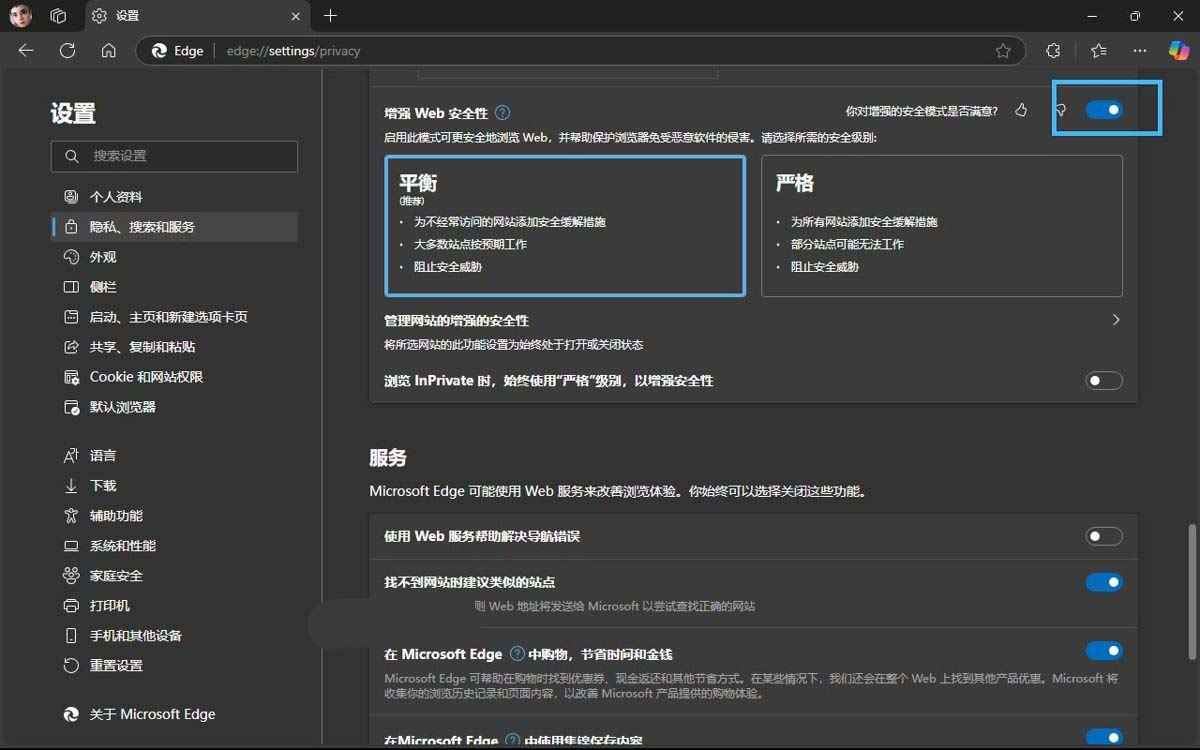
Task: Open 系统和性能 settings section
Action: pos(175,546)
